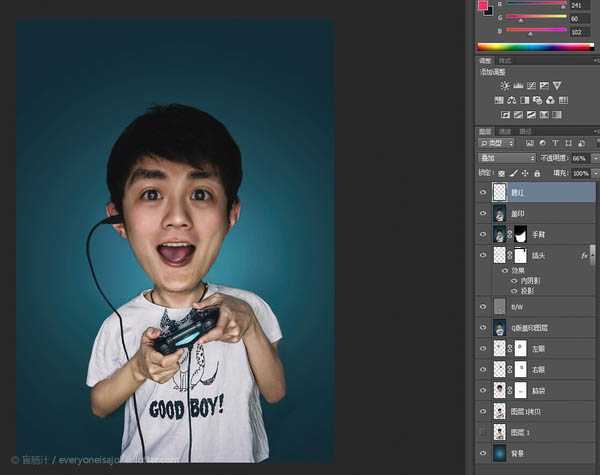Add an Invert adjustment layer

point(505,115)
